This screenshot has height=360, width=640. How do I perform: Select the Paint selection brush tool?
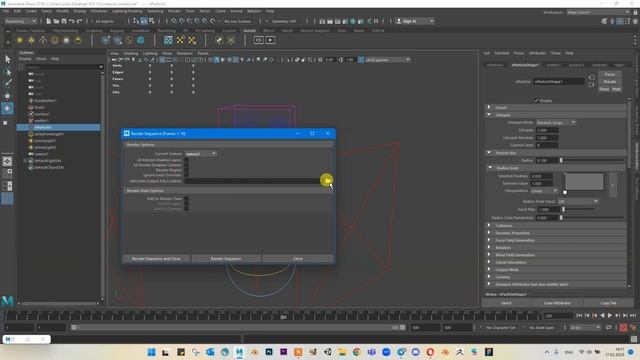click(x=8, y=84)
